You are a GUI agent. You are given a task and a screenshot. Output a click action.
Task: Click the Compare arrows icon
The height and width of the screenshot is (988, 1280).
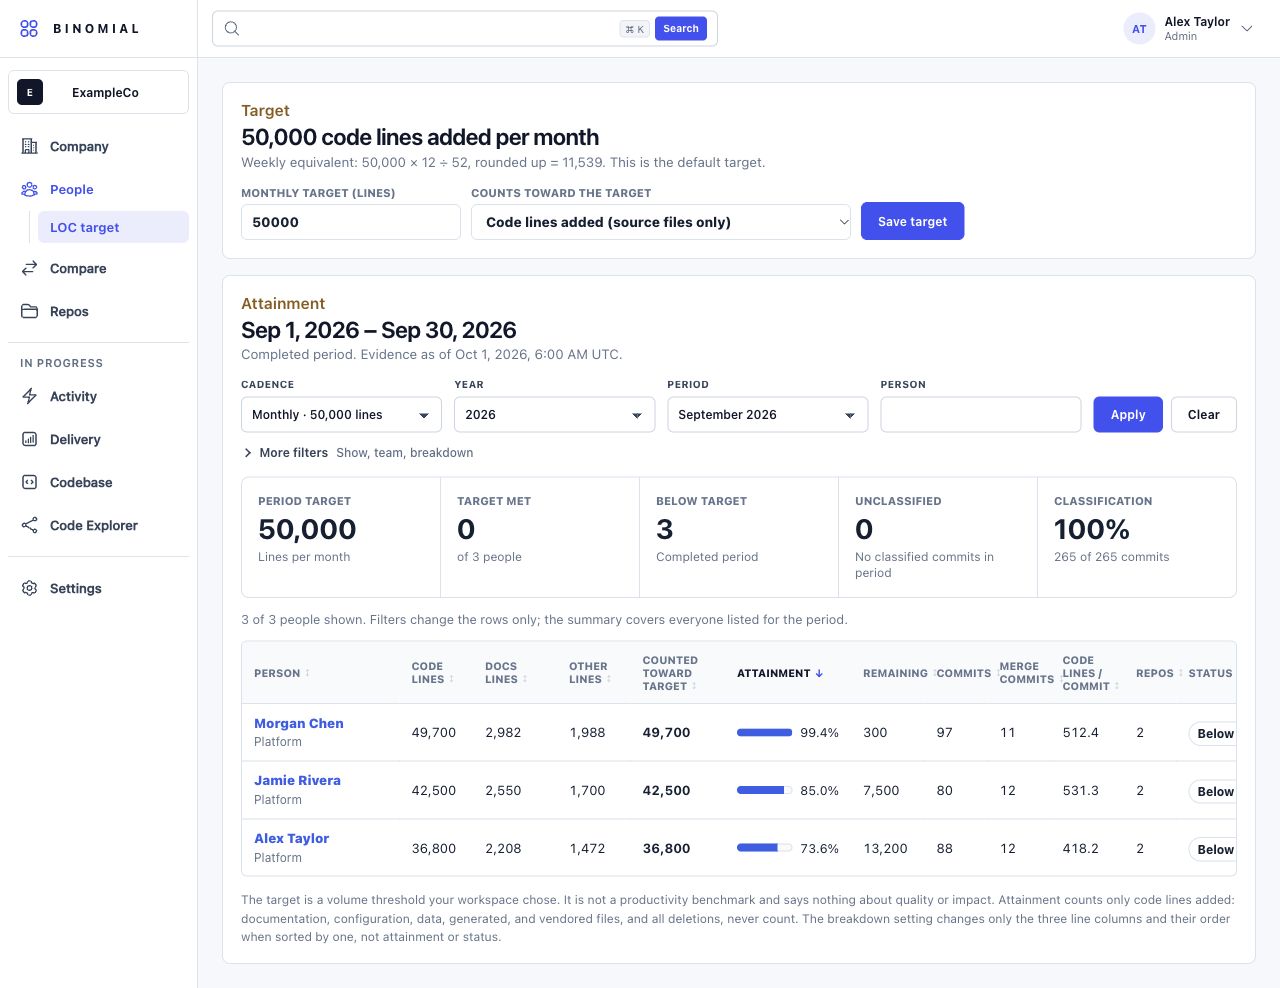point(30,268)
